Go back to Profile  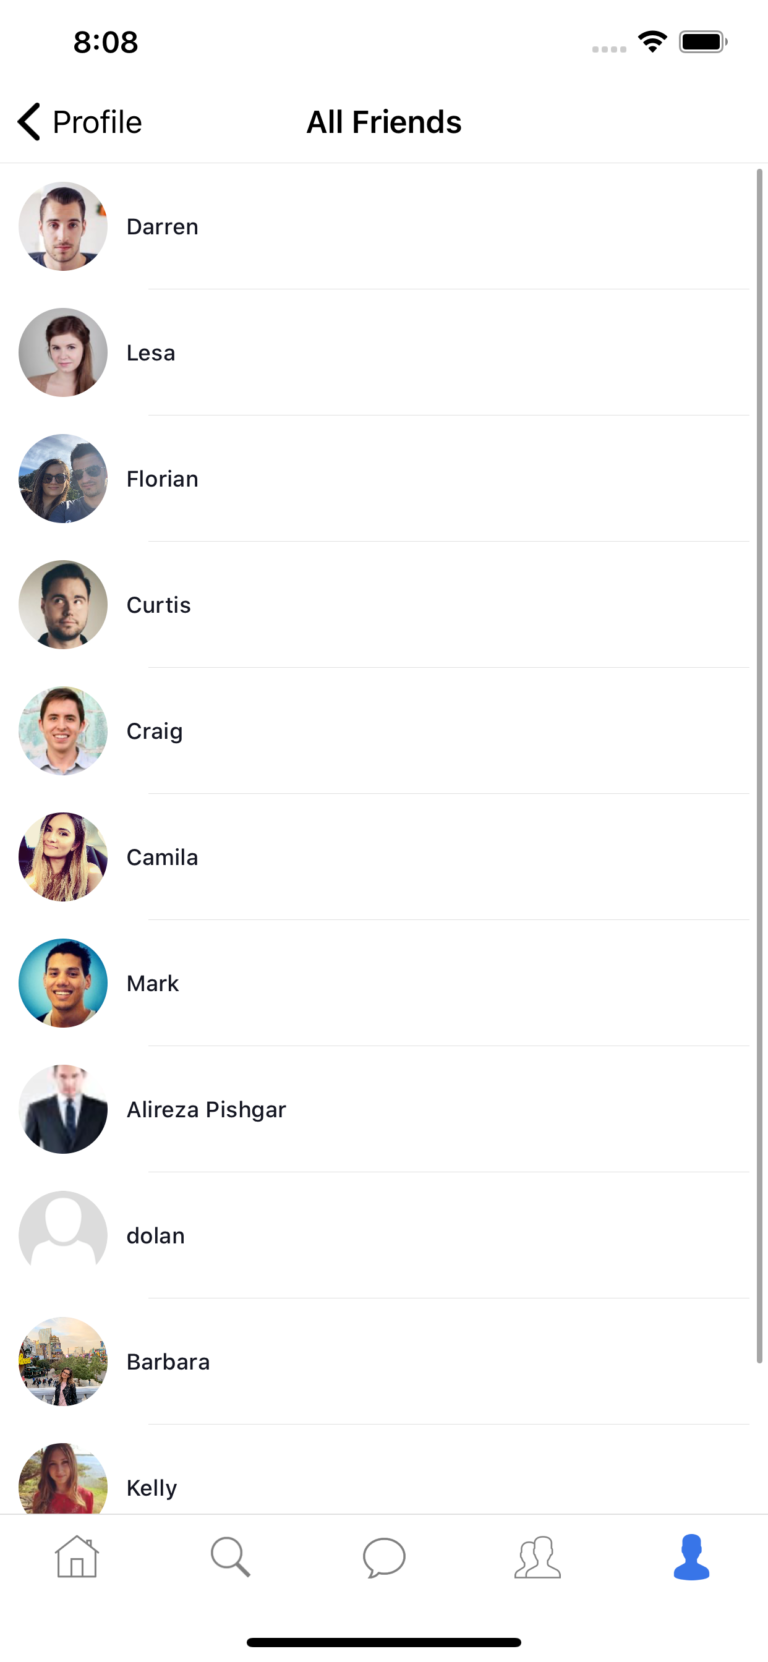[96, 122]
